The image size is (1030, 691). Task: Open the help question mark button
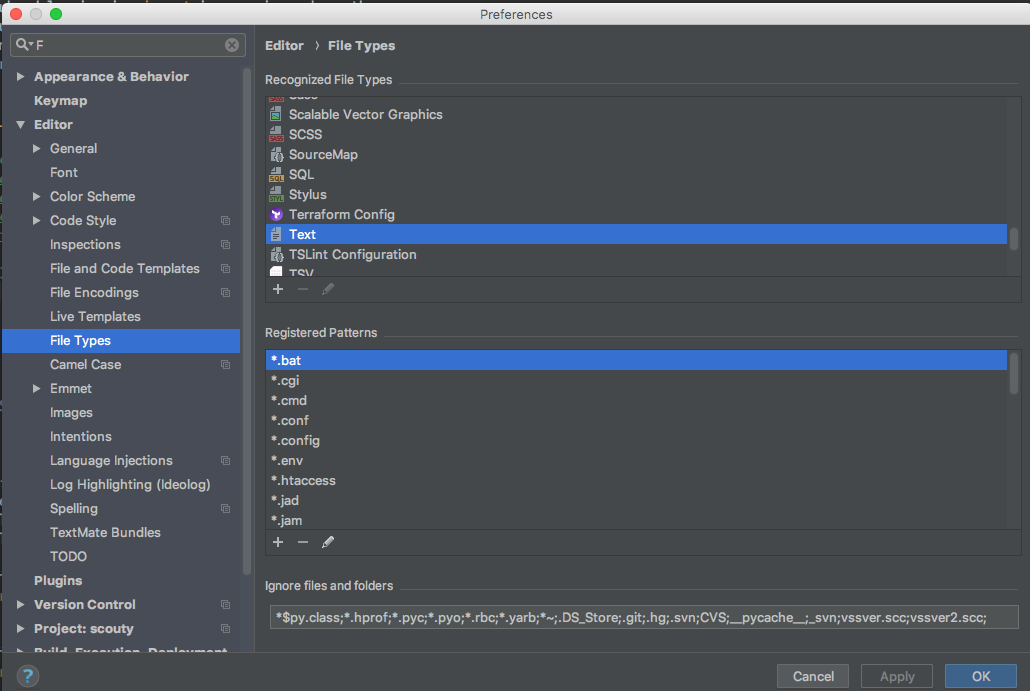click(27, 676)
